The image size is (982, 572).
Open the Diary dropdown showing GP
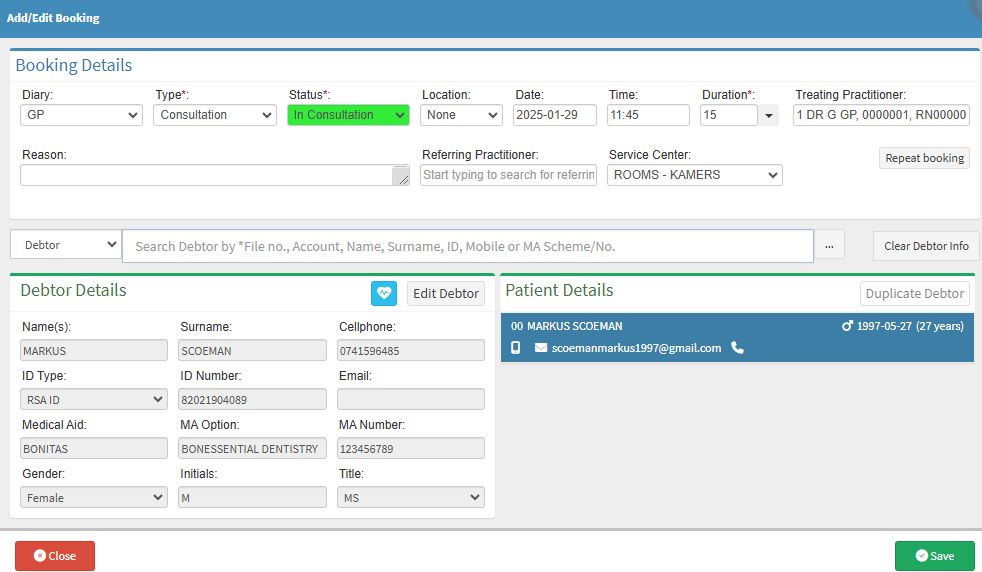coord(81,115)
